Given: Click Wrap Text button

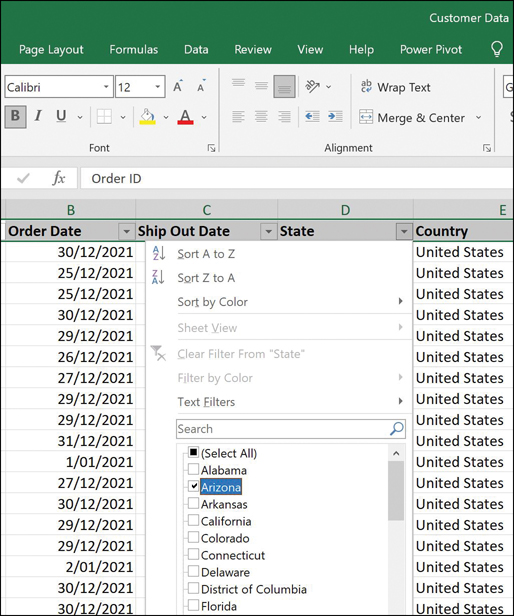Looking at the screenshot, I should (x=395, y=87).
